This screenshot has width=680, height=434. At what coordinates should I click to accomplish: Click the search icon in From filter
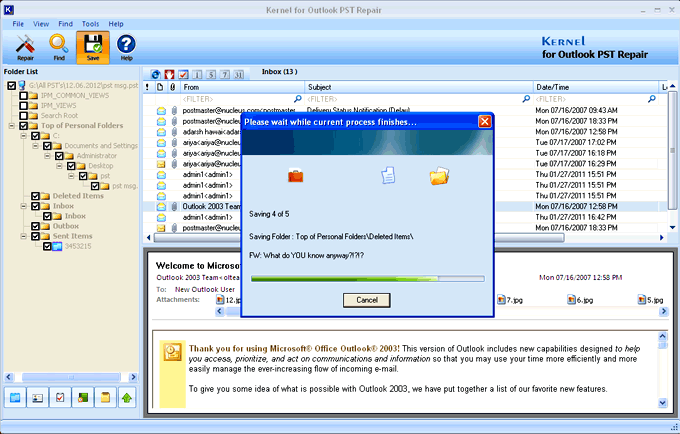[298, 99]
